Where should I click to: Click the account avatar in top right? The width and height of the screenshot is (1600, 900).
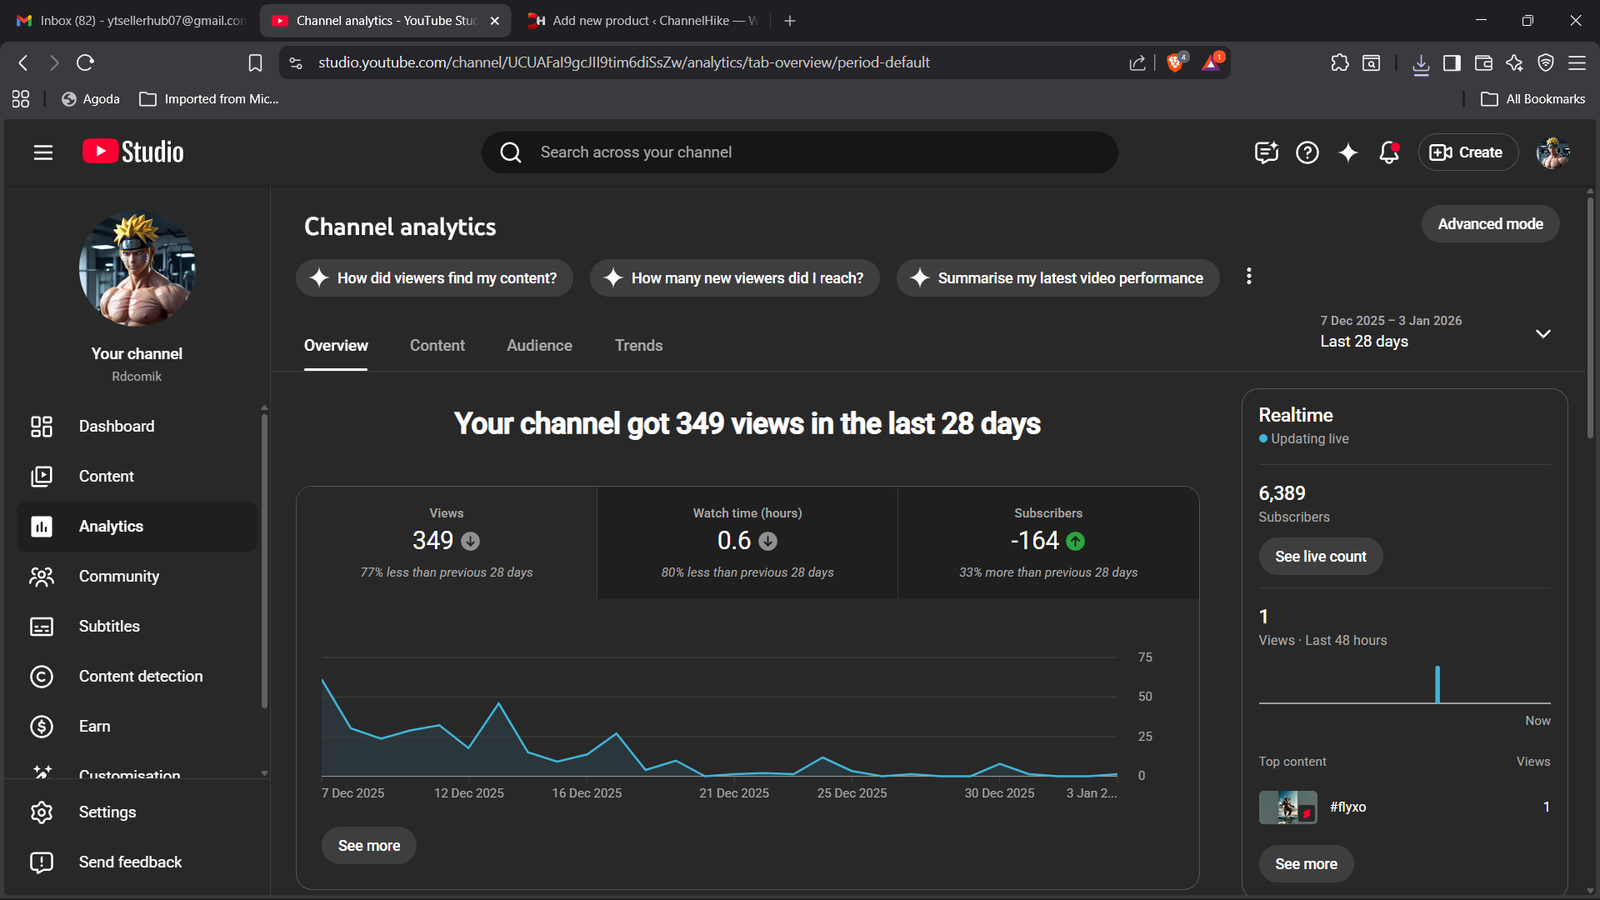coord(1553,152)
